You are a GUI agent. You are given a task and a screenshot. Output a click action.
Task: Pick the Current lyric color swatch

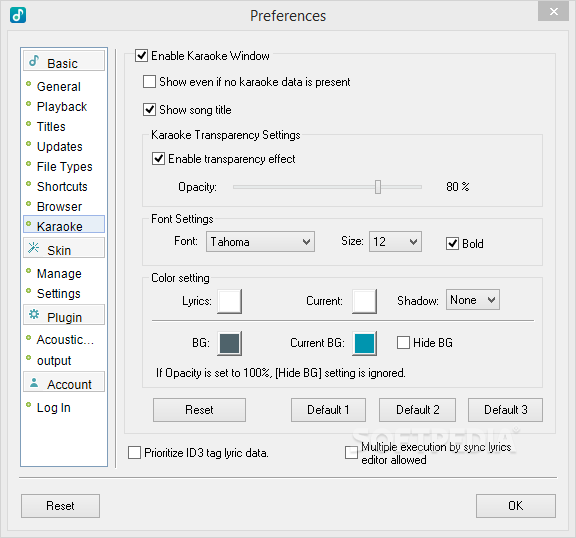click(x=364, y=301)
